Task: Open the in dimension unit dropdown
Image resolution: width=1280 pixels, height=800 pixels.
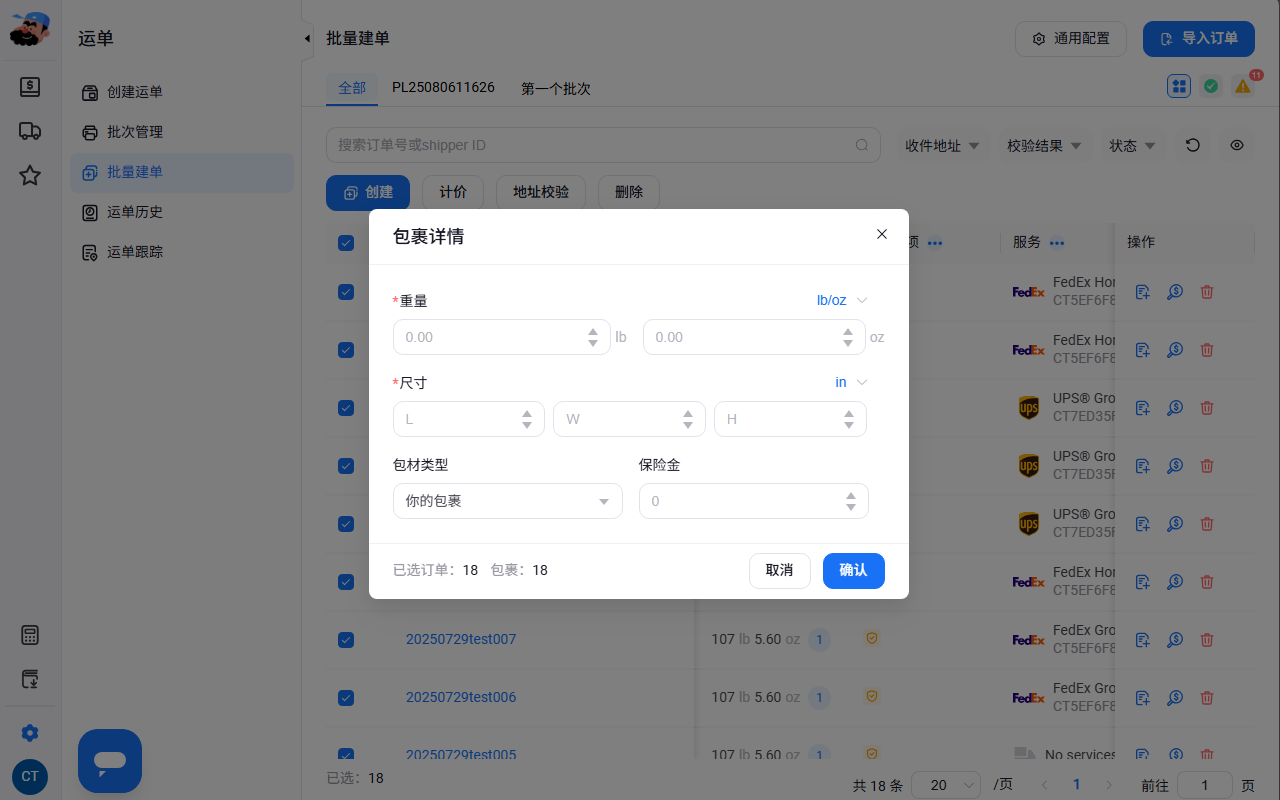Action: click(851, 382)
